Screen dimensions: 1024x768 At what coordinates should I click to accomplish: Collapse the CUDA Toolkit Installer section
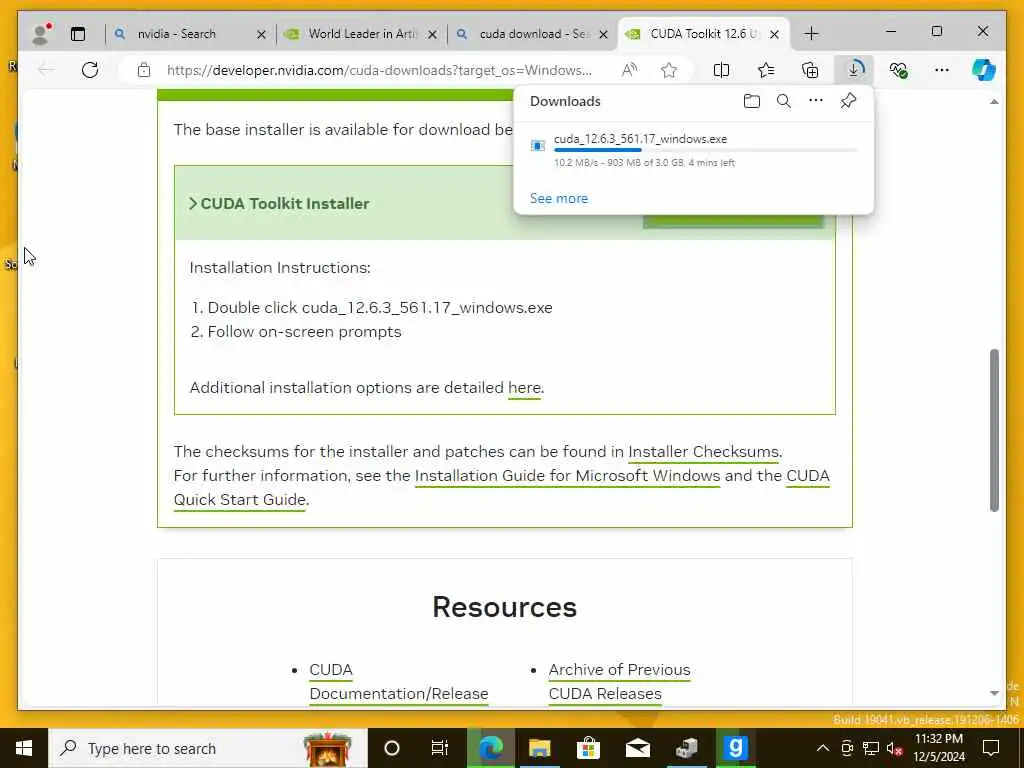pyautogui.click(x=280, y=204)
